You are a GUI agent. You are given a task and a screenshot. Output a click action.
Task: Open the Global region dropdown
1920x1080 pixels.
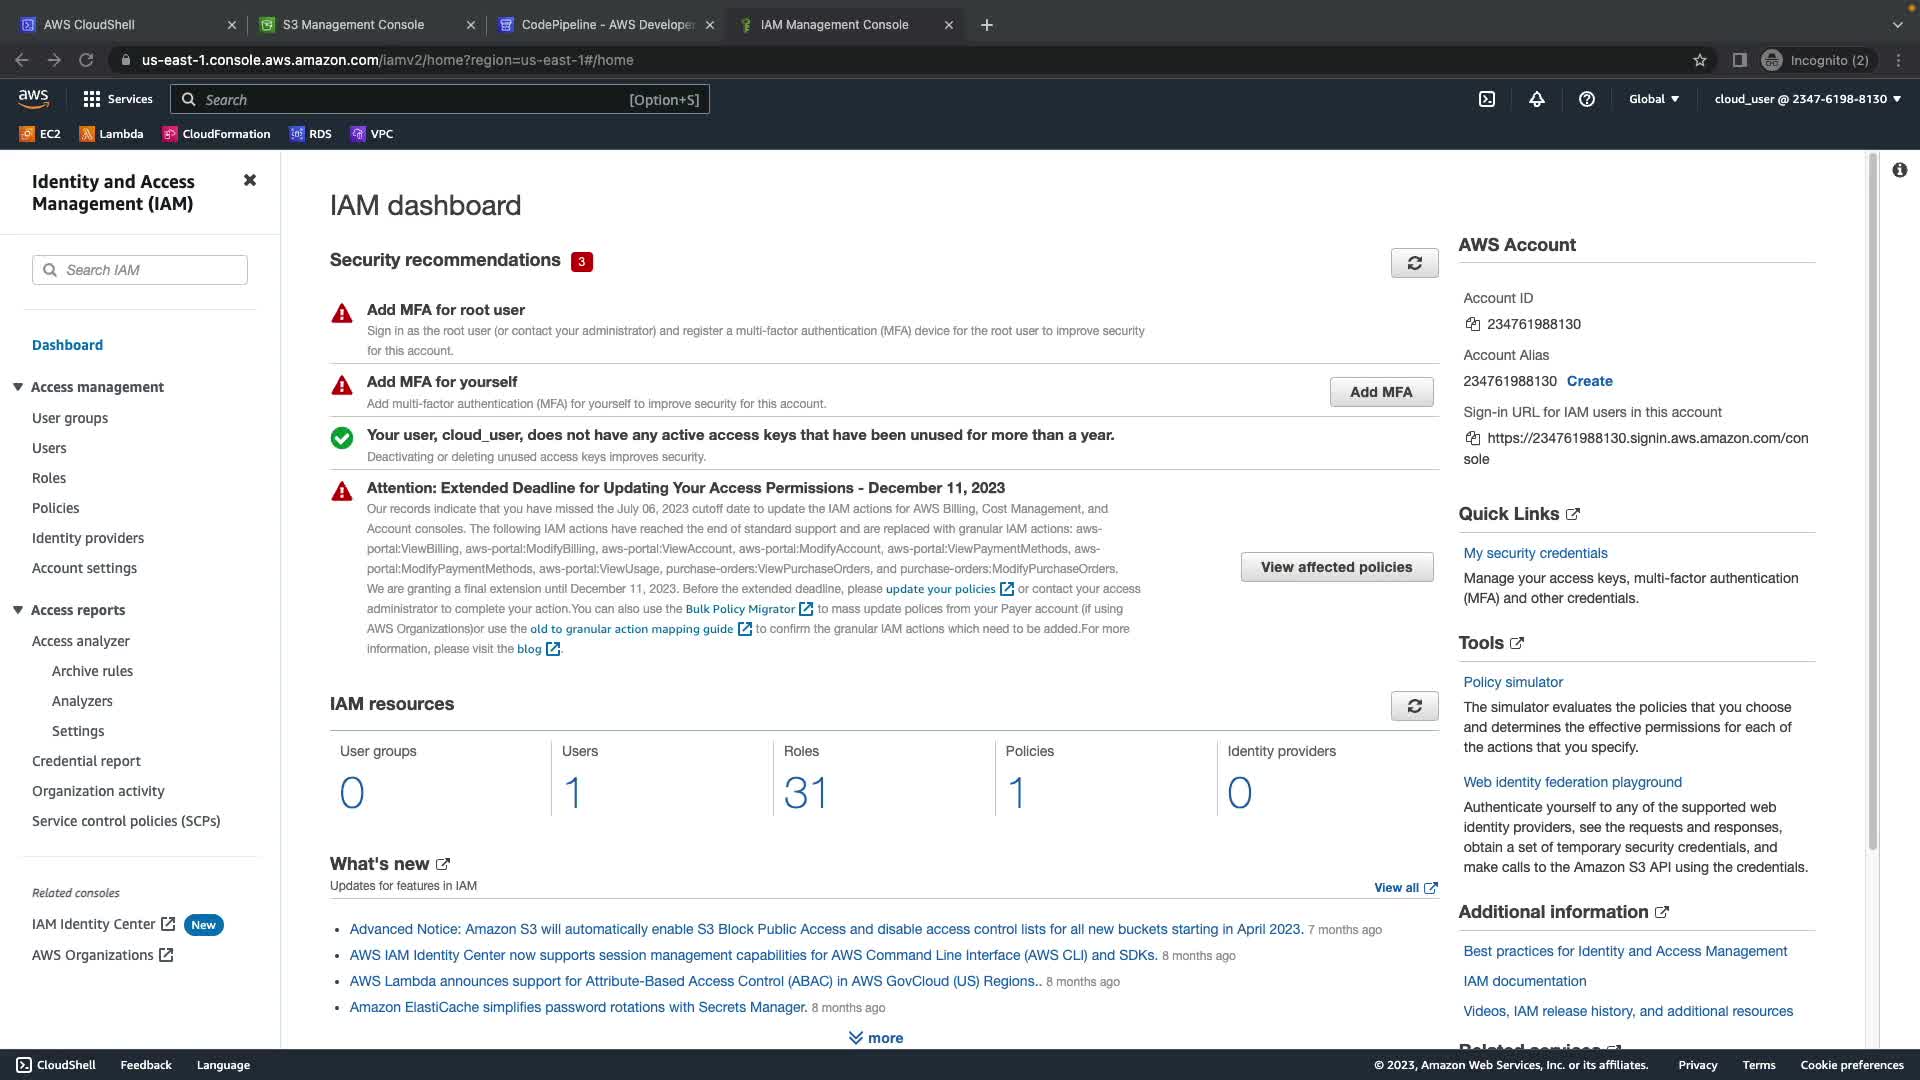[x=1654, y=99]
